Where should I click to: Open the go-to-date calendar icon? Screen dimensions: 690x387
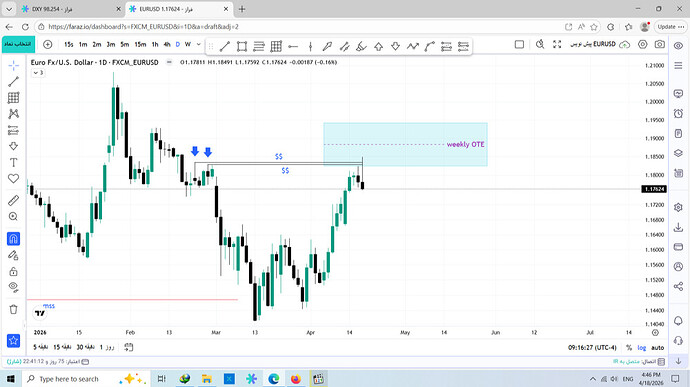pyautogui.click(x=128, y=347)
